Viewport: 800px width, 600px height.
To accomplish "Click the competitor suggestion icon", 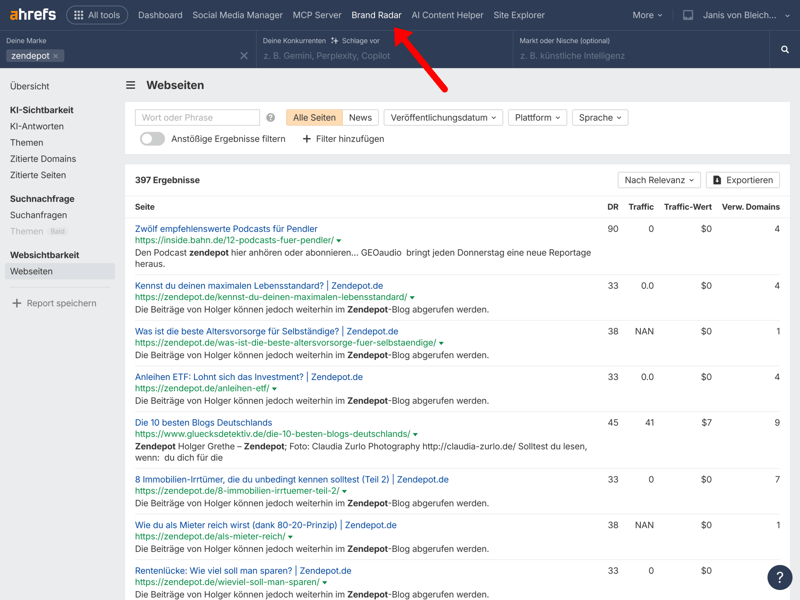I will (335, 41).
